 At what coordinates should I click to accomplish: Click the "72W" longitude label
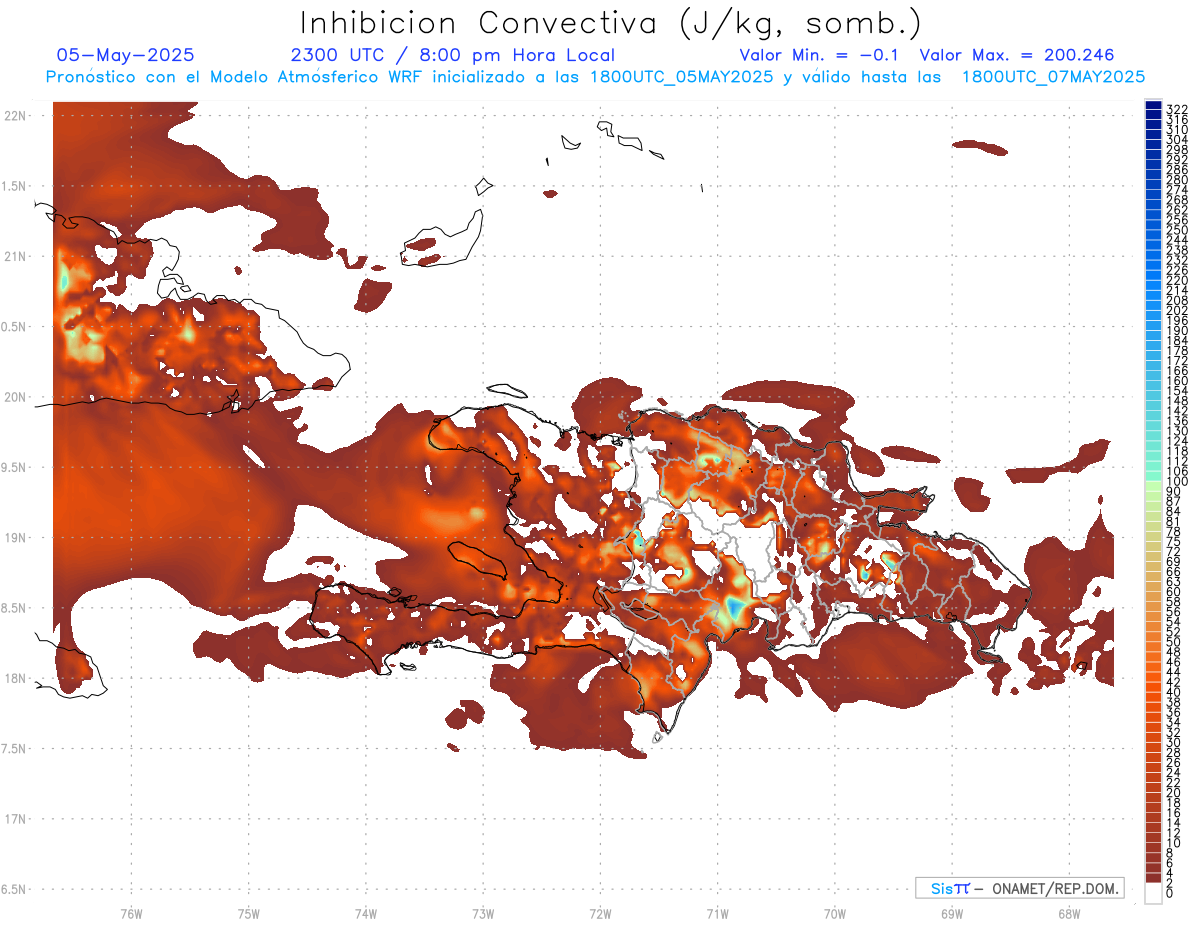[600, 913]
